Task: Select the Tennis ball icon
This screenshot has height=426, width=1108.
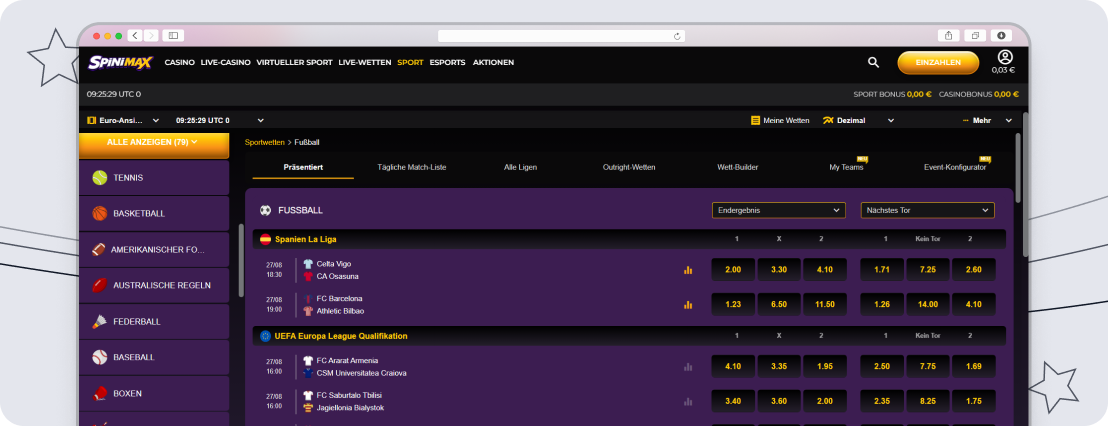Action: click(x=100, y=177)
